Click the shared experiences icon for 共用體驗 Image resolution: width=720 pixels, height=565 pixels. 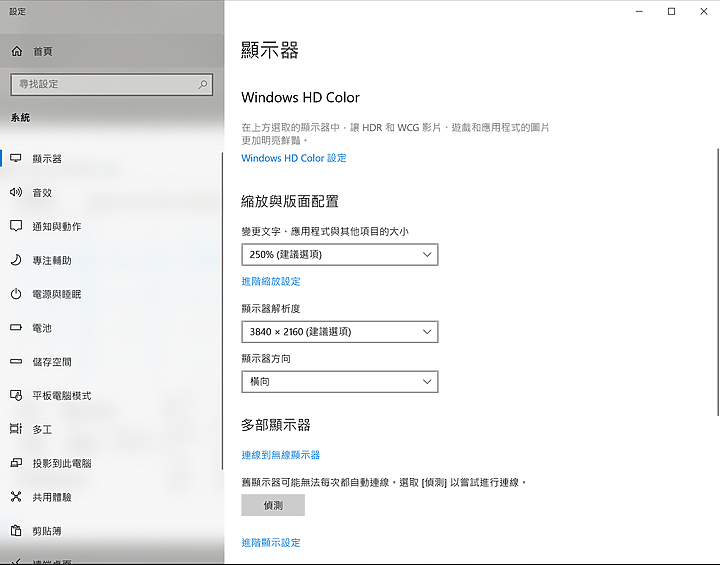pos(16,497)
